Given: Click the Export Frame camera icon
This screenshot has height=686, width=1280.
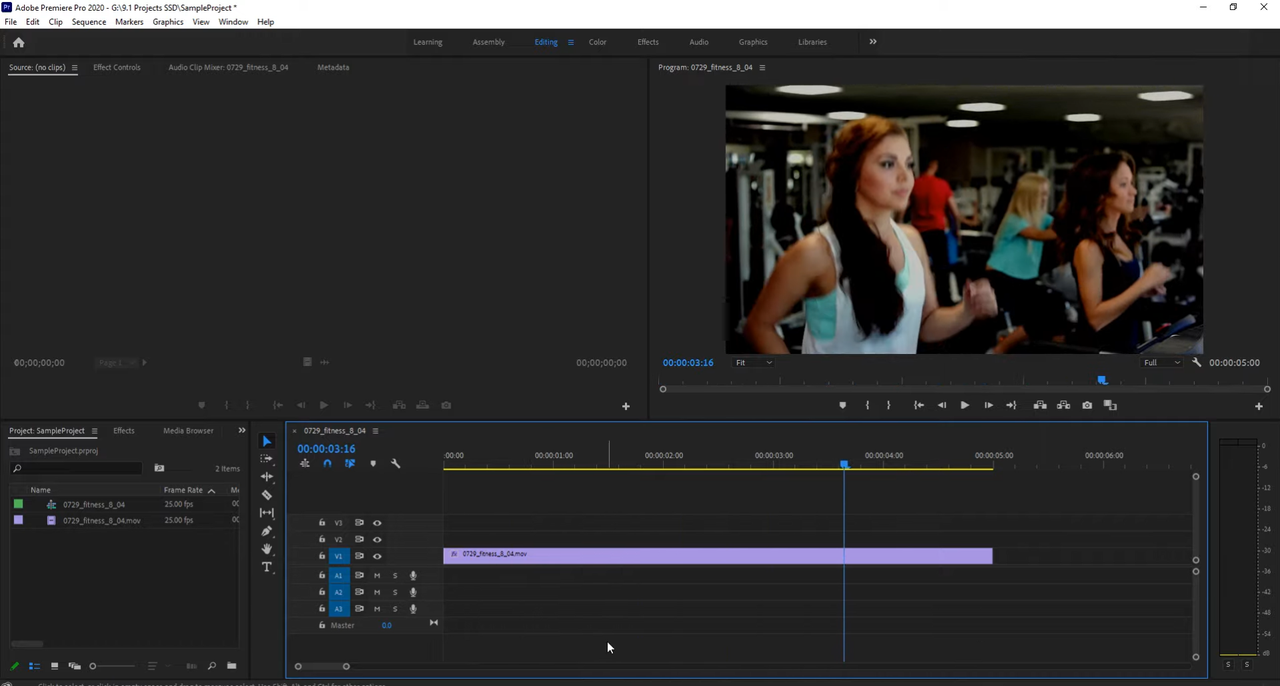Looking at the screenshot, I should point(1087,405).
